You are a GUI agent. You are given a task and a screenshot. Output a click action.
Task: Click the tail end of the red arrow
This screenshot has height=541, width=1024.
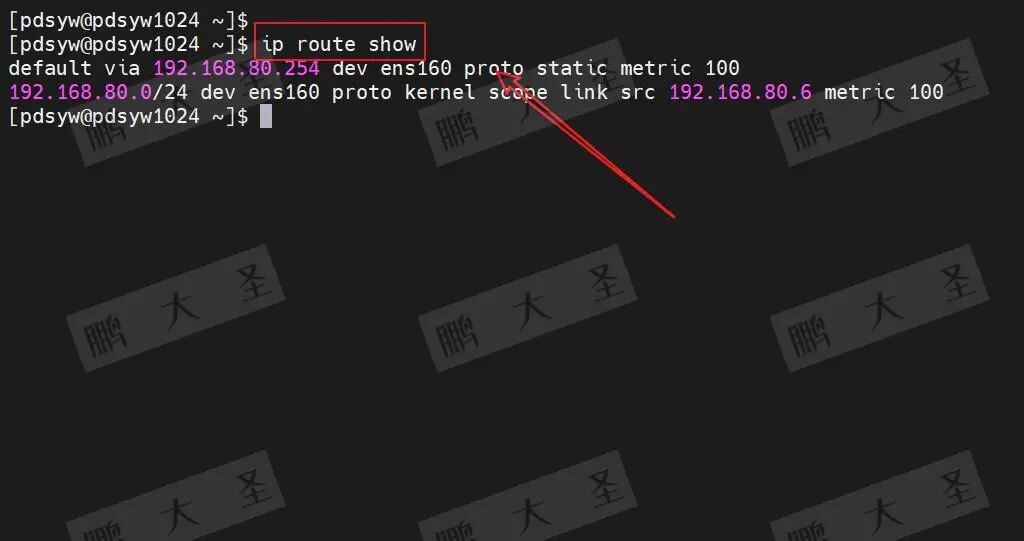point(673,216)
